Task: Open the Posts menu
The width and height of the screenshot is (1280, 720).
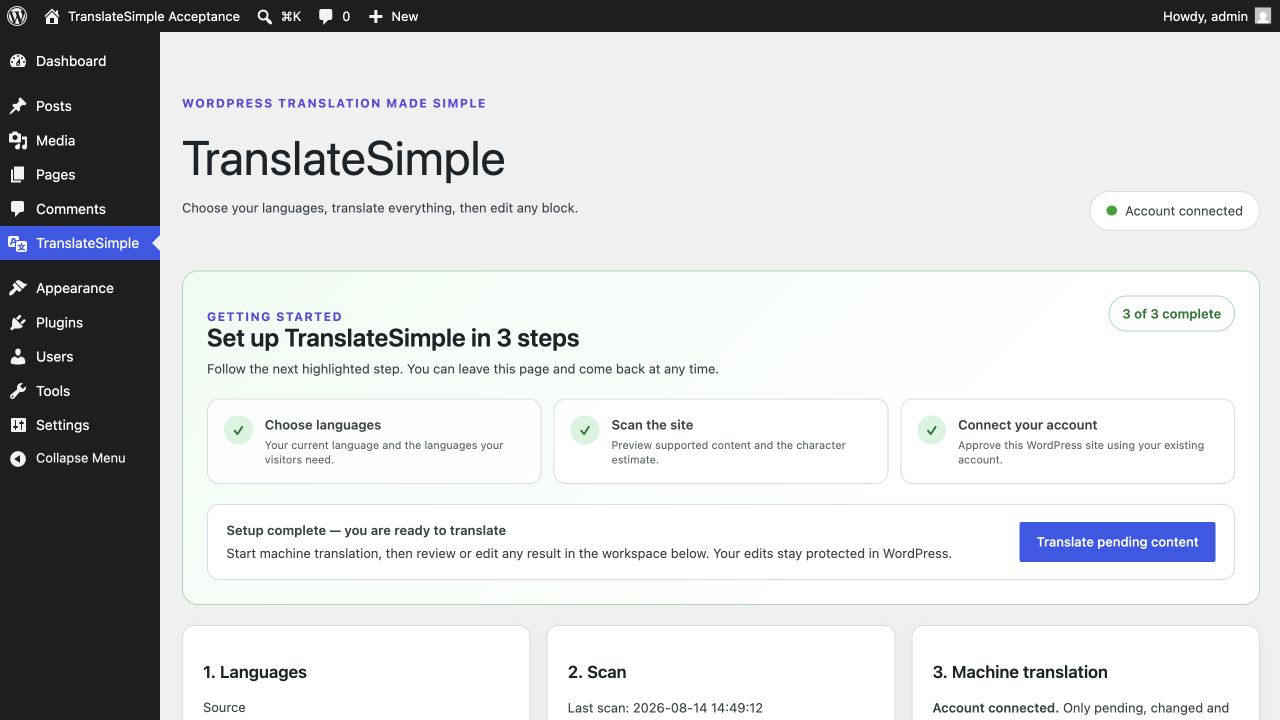Action: point(80,106)
